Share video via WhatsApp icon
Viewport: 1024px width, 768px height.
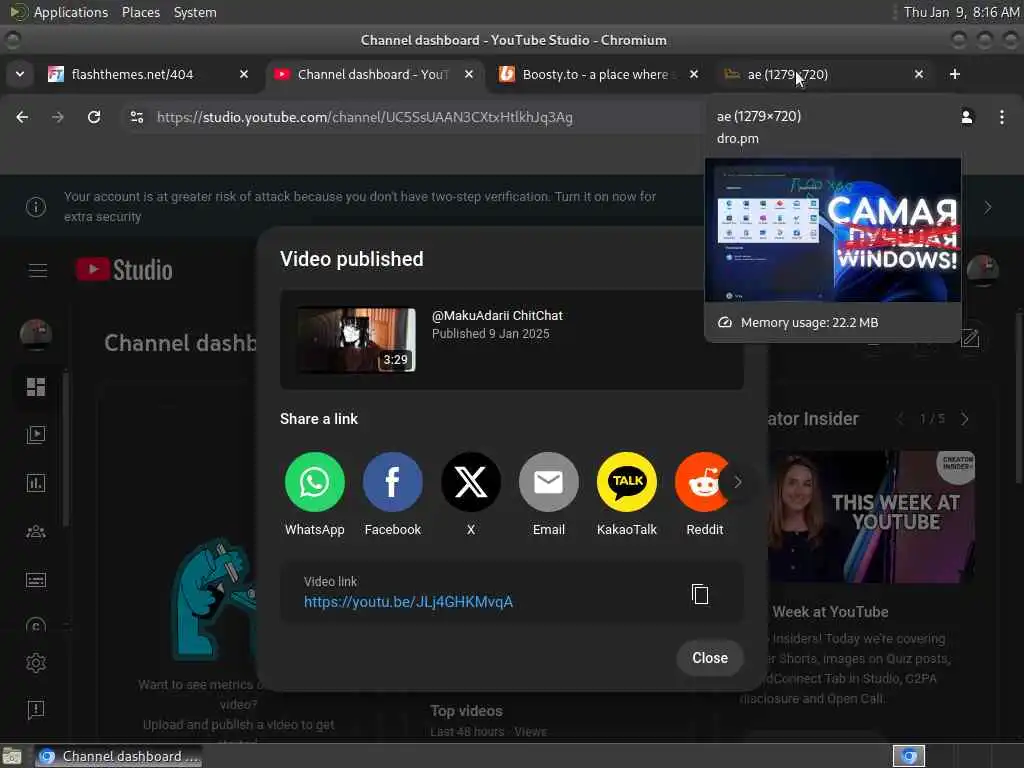pos(314,482)
